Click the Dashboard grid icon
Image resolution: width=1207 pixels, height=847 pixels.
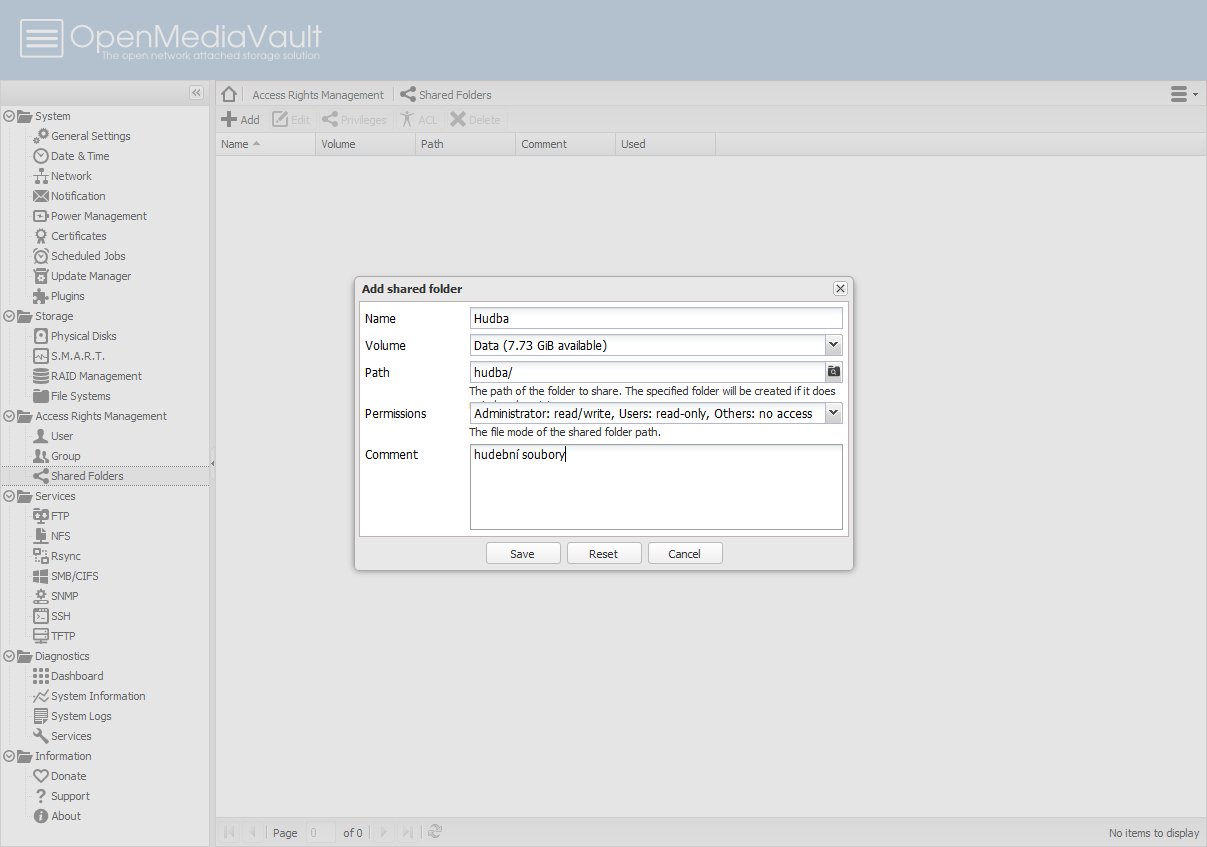click(41, 676)
